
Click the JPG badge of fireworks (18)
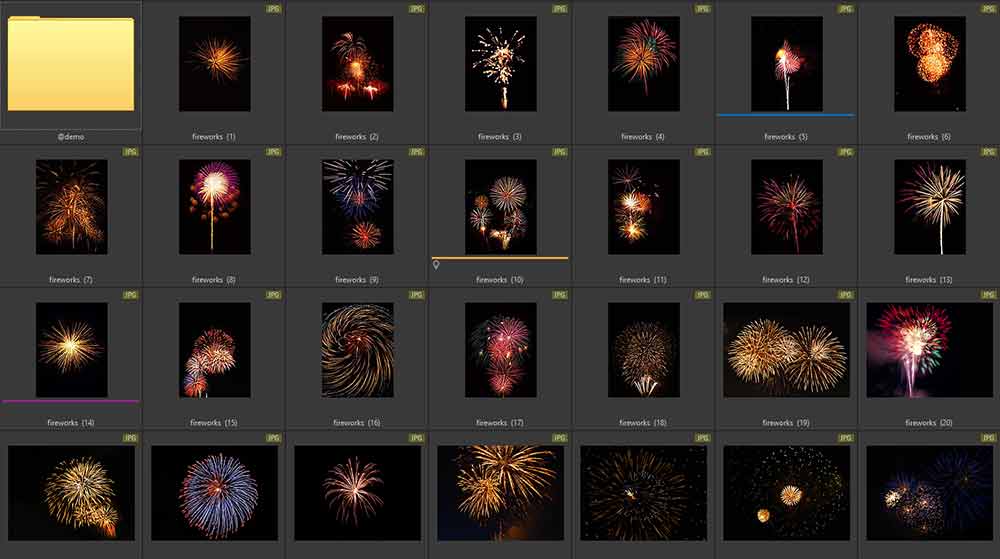pyautogui.click(x=702, y=294)
